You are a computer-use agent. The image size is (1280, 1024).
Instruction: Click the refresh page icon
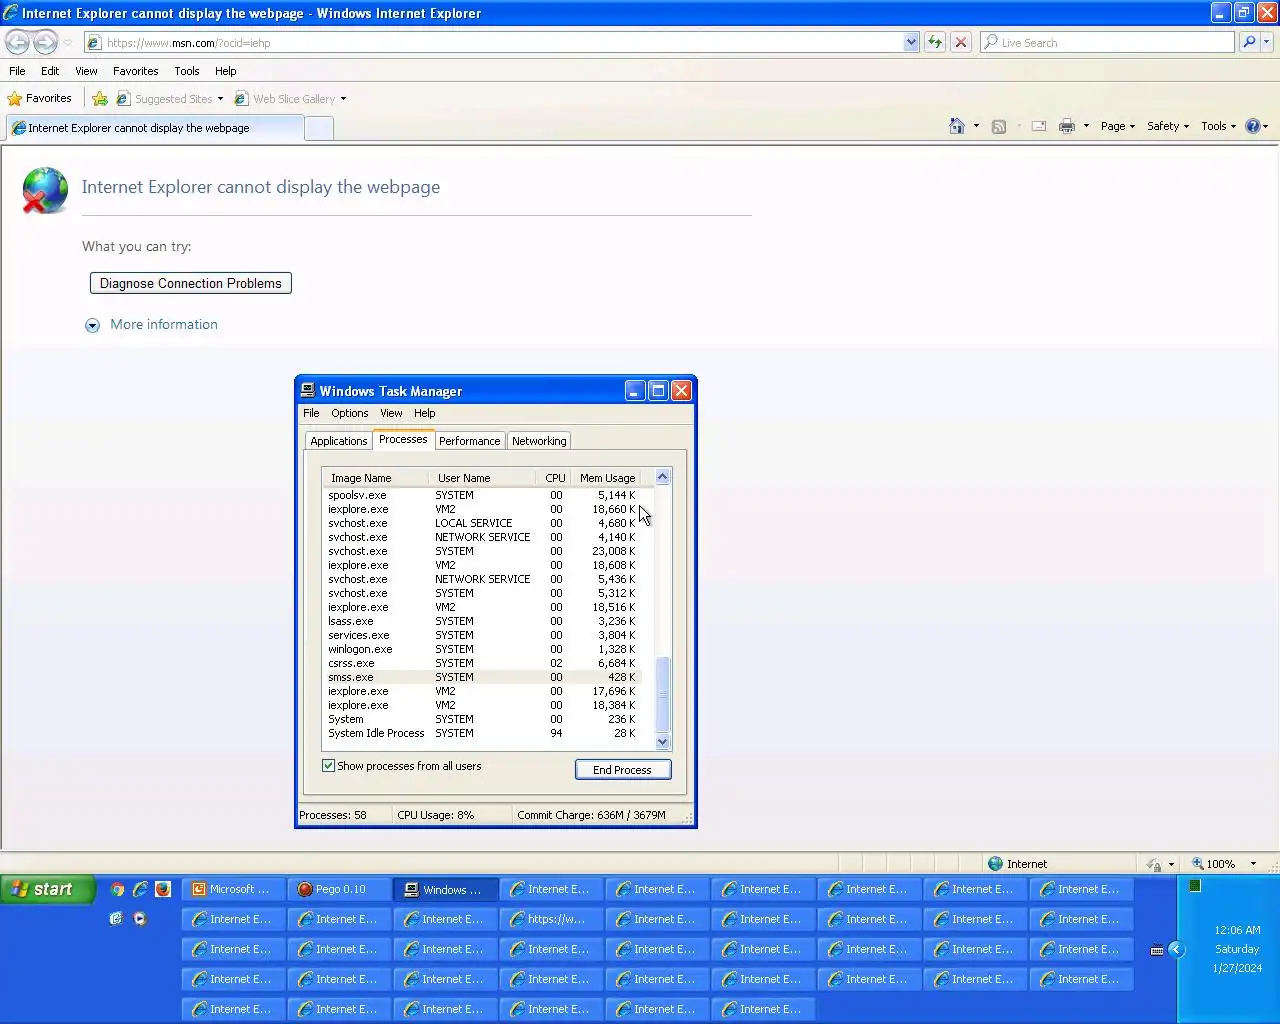pos(935,42)
